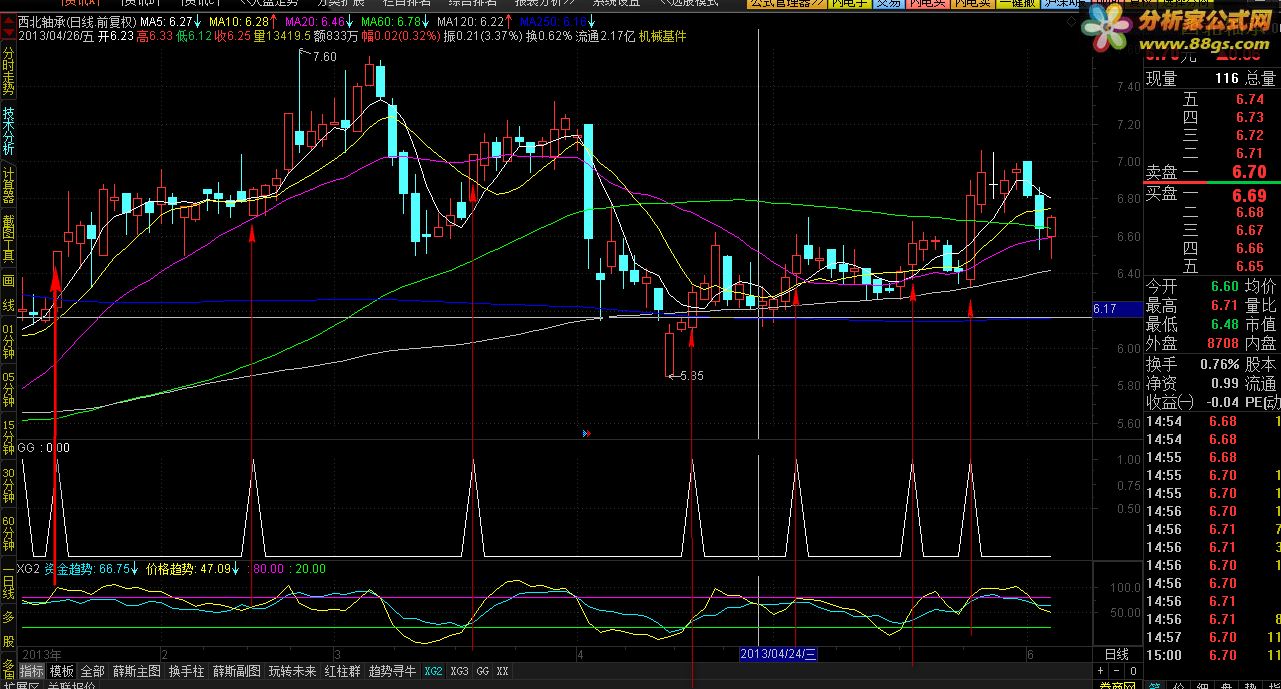The width and height of the screenshot is (1281, 689).
Task: Click the sell-five price 6.74
Action: click(1250, 99)
